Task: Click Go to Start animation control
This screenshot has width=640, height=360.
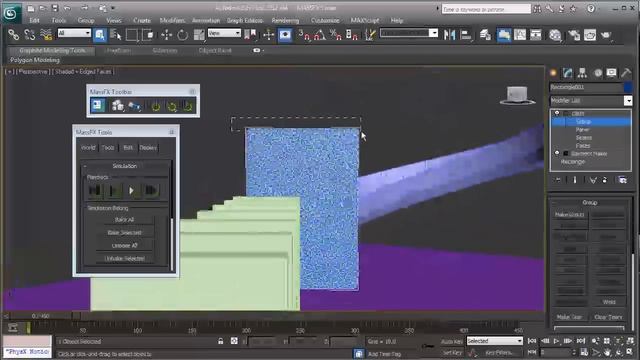Action: coord(532,341)
